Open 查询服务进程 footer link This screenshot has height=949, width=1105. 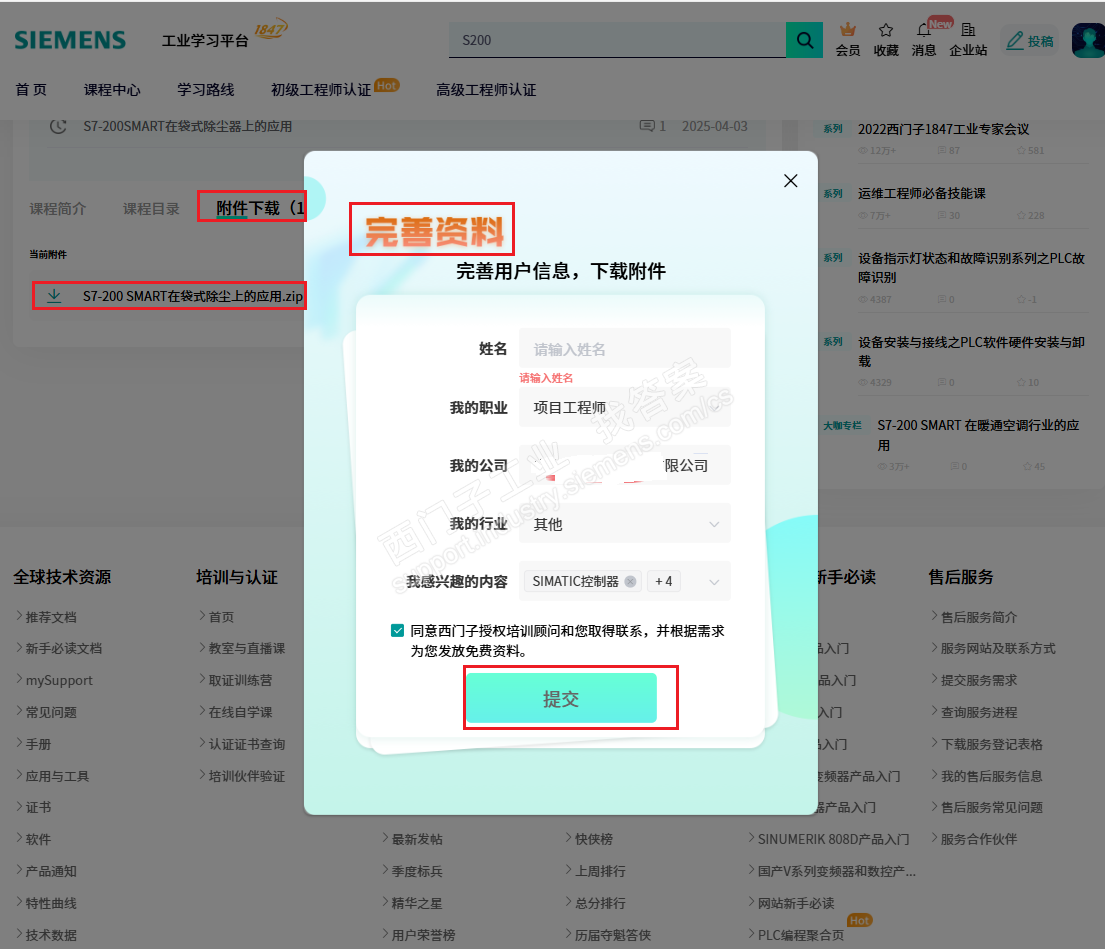pyautogui.click(x=979, y=712)
